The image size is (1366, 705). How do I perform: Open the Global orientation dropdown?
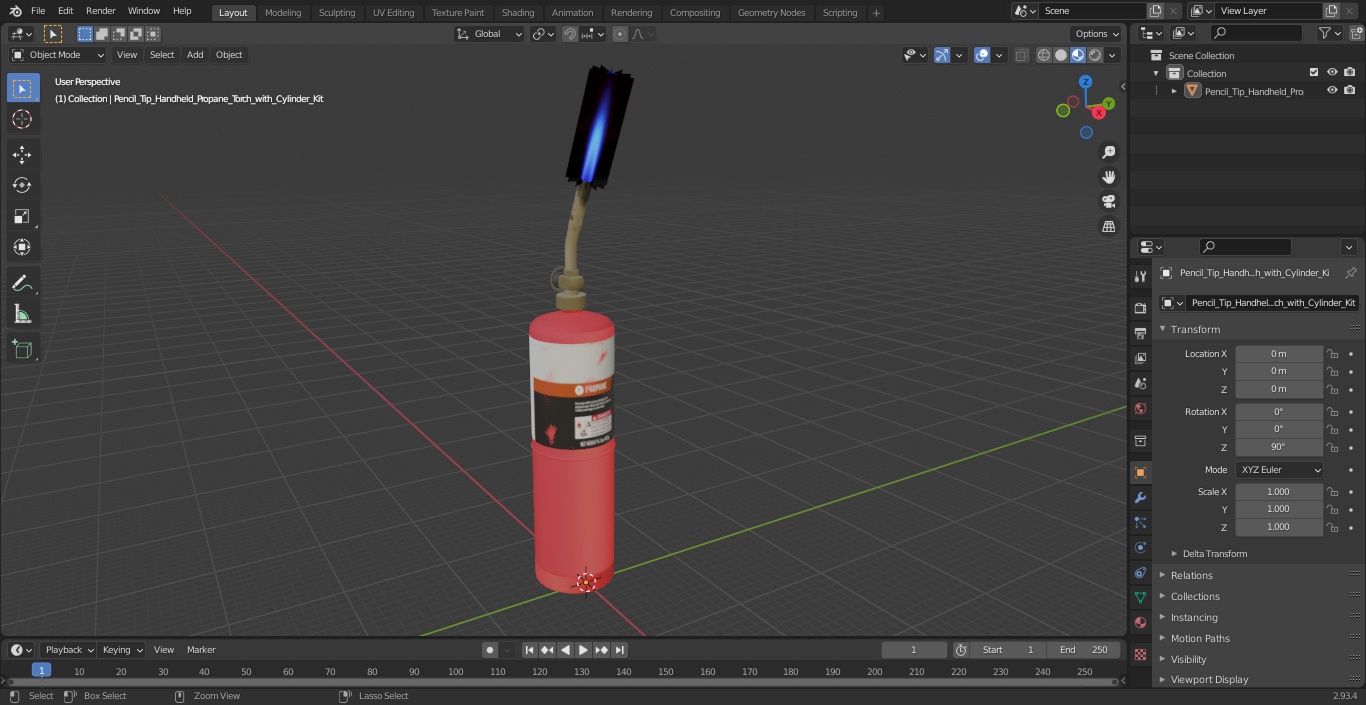[x=489, y=34]
